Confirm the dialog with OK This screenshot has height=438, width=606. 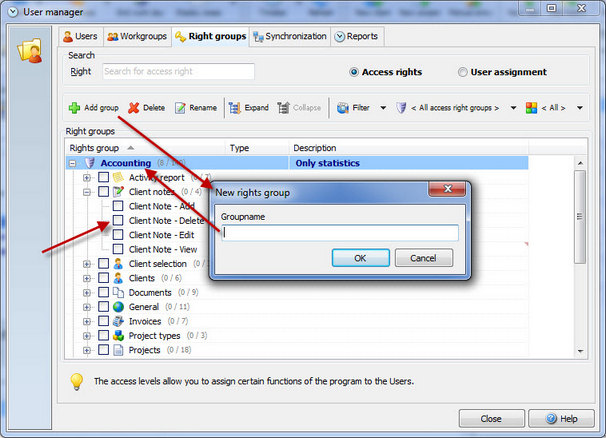(361, 258)
